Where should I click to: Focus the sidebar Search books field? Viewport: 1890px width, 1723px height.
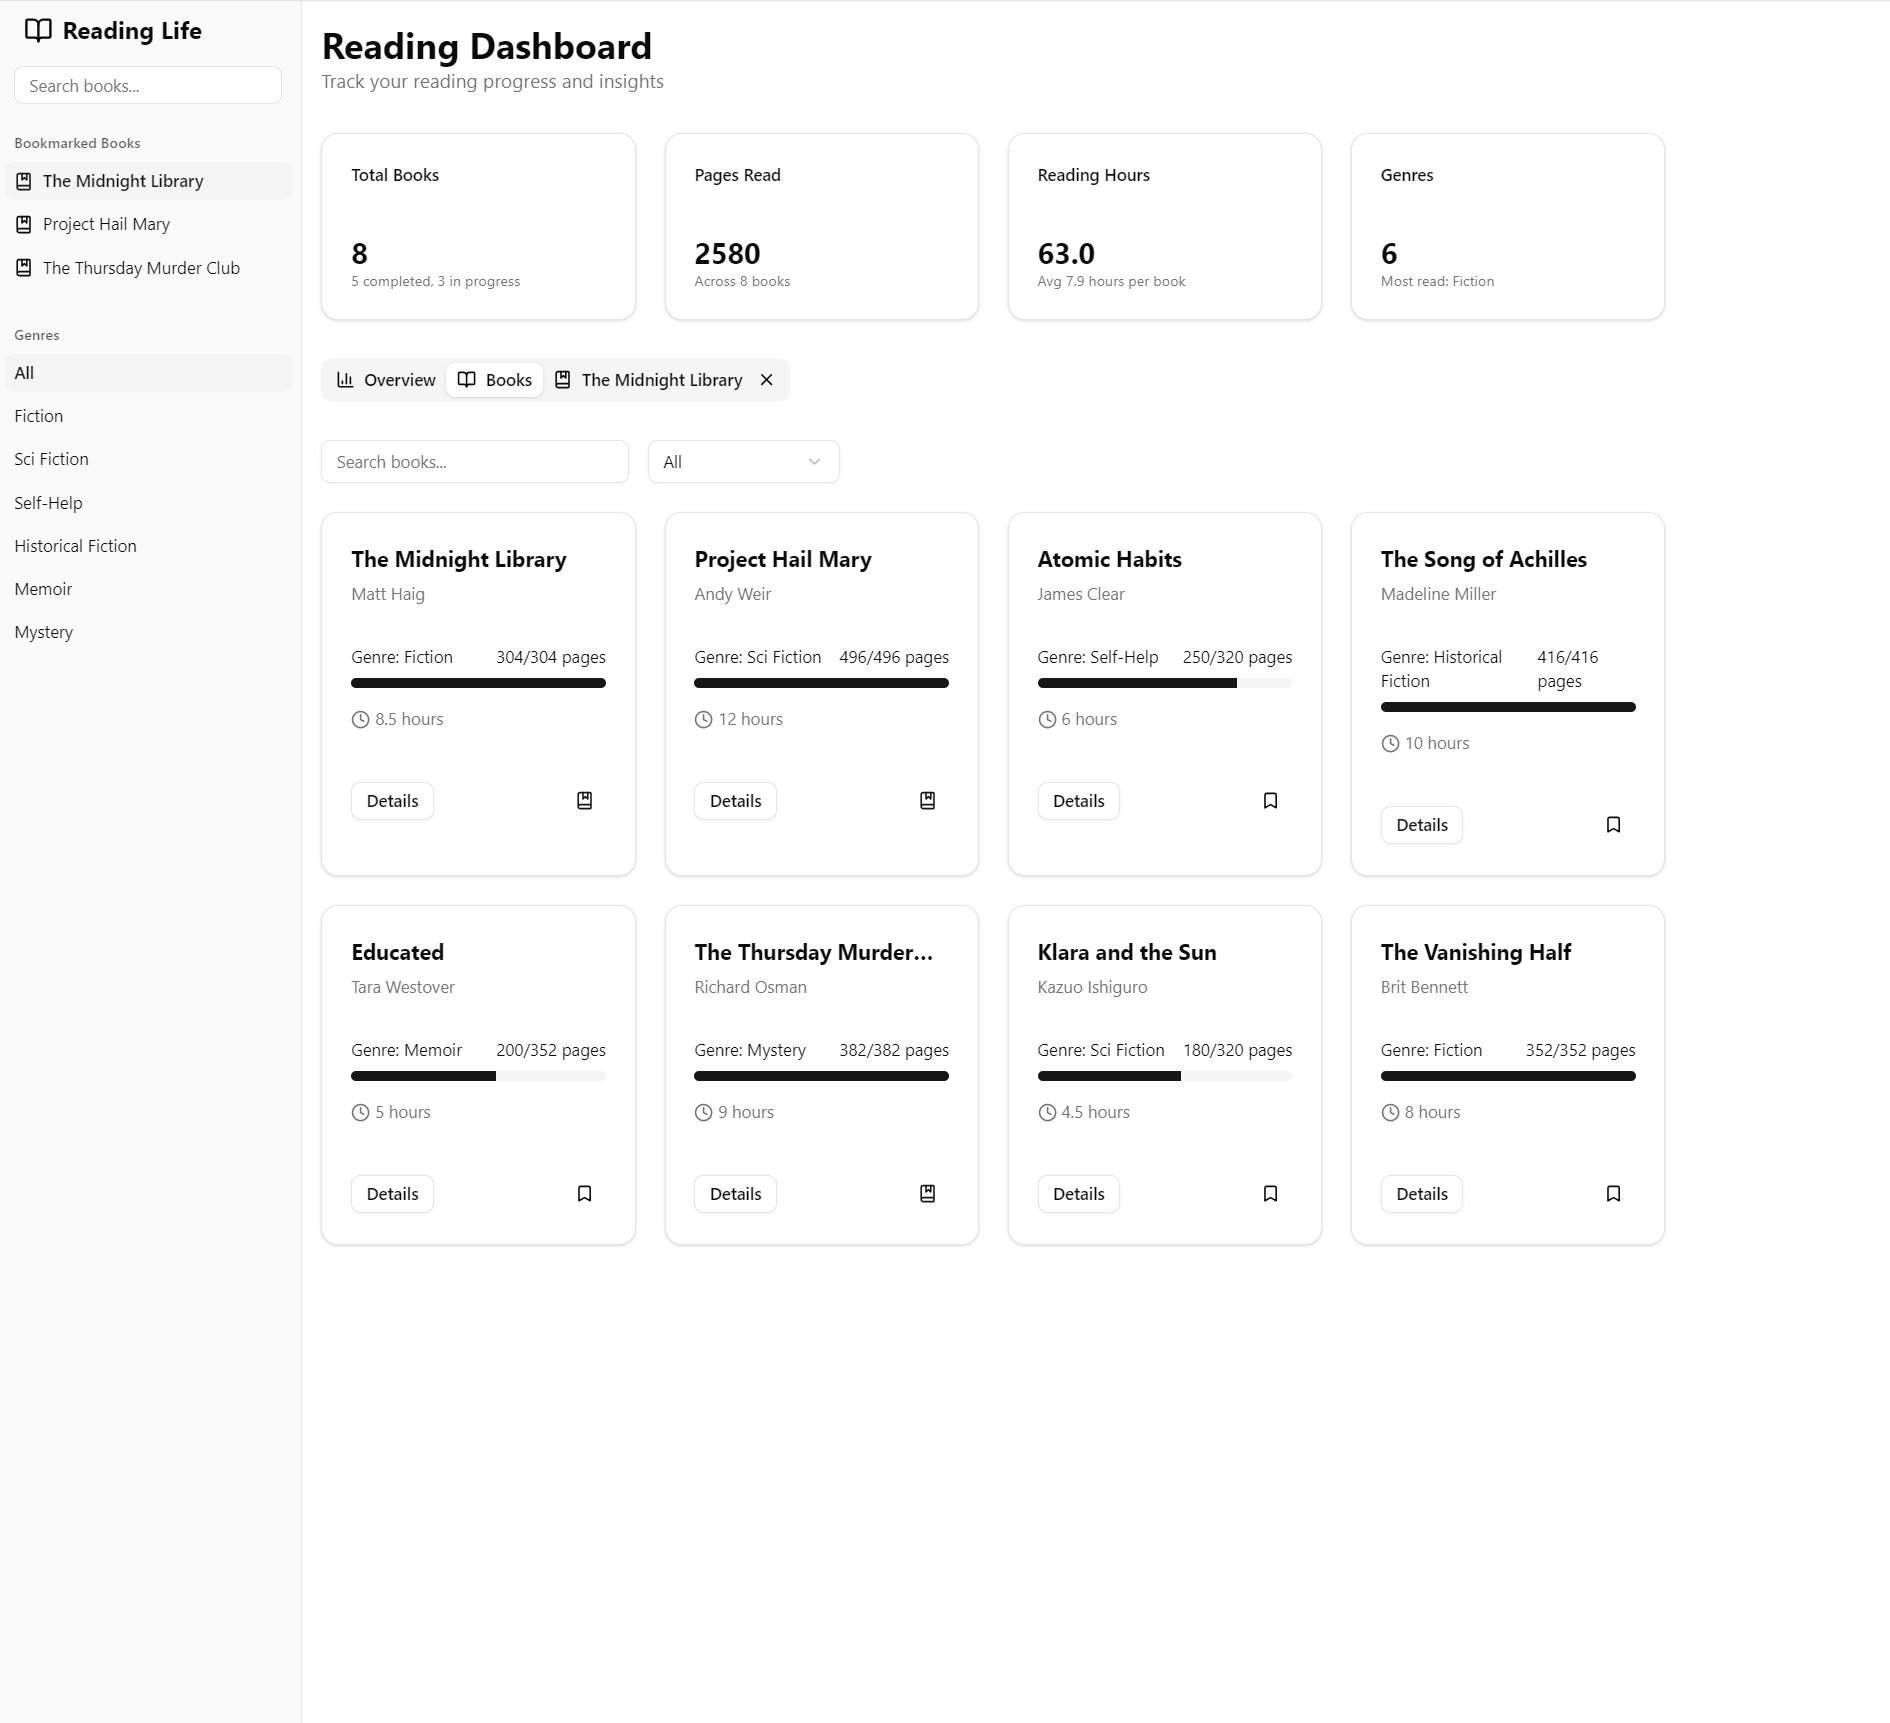[x=148, y=86]
